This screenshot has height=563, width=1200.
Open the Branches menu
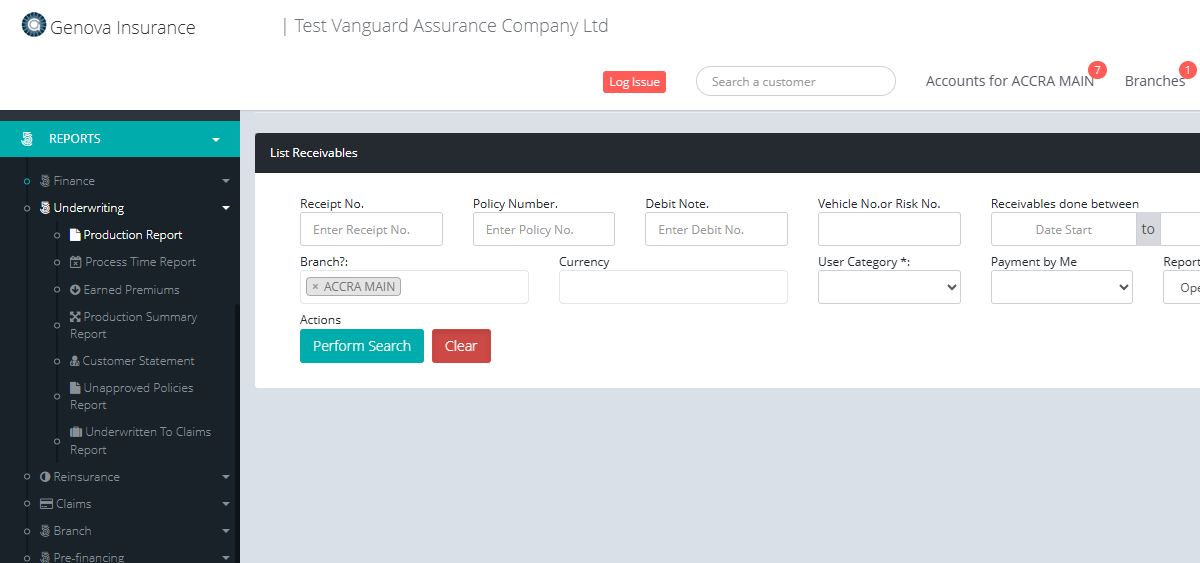click(1154, 81)
